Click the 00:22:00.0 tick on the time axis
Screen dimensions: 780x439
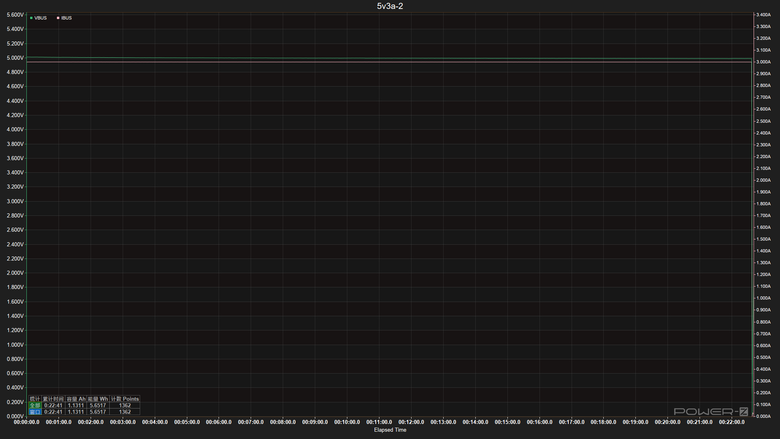pyautogui.click(x=732, y=422)
